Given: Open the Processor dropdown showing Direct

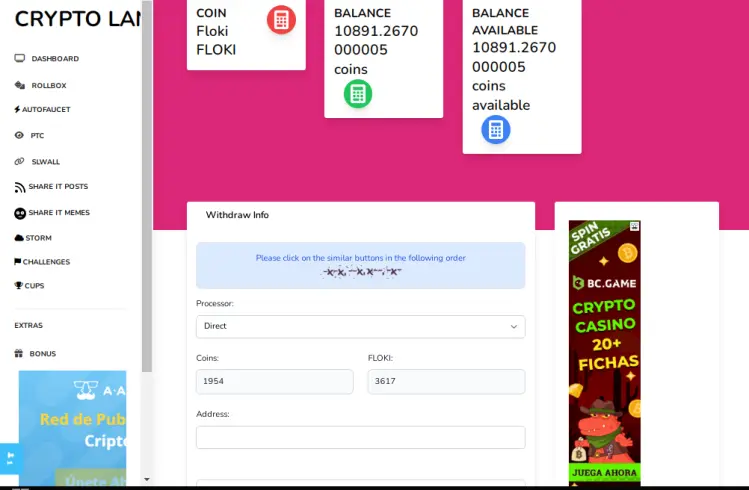Looking at the screenshot, I should click(361, 327).
